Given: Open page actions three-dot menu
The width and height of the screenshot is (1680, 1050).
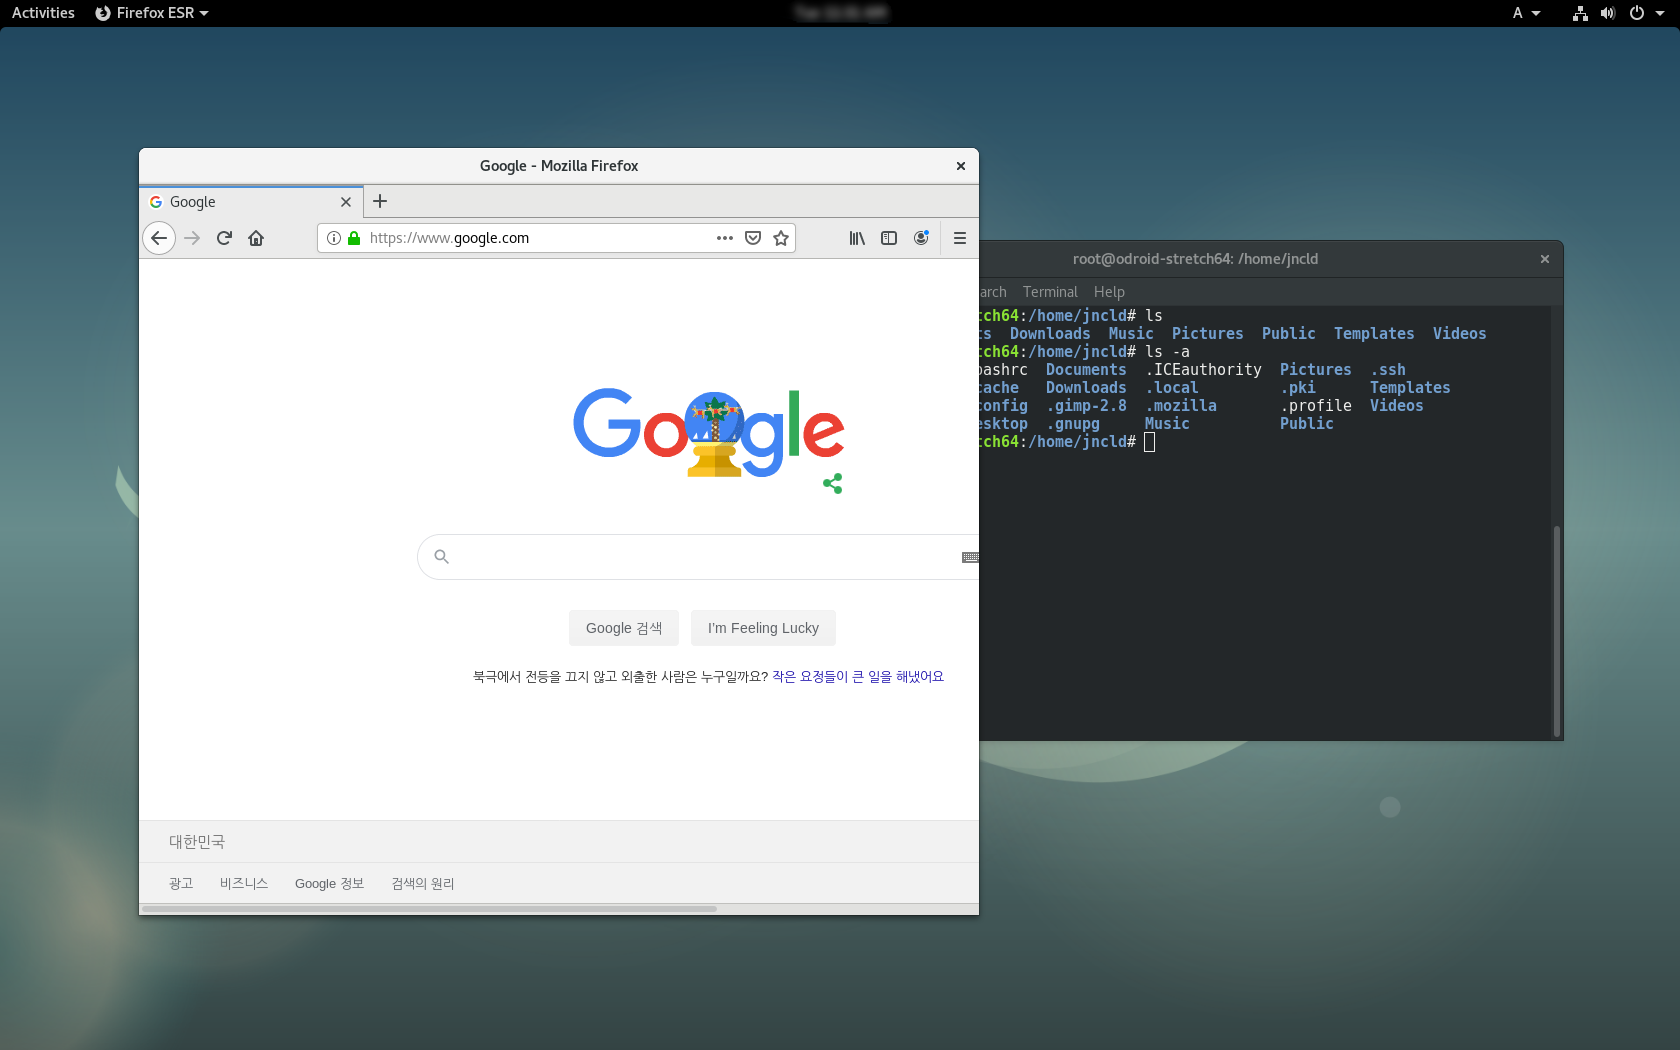Looking at the screenshot, I should coord(725,238).
